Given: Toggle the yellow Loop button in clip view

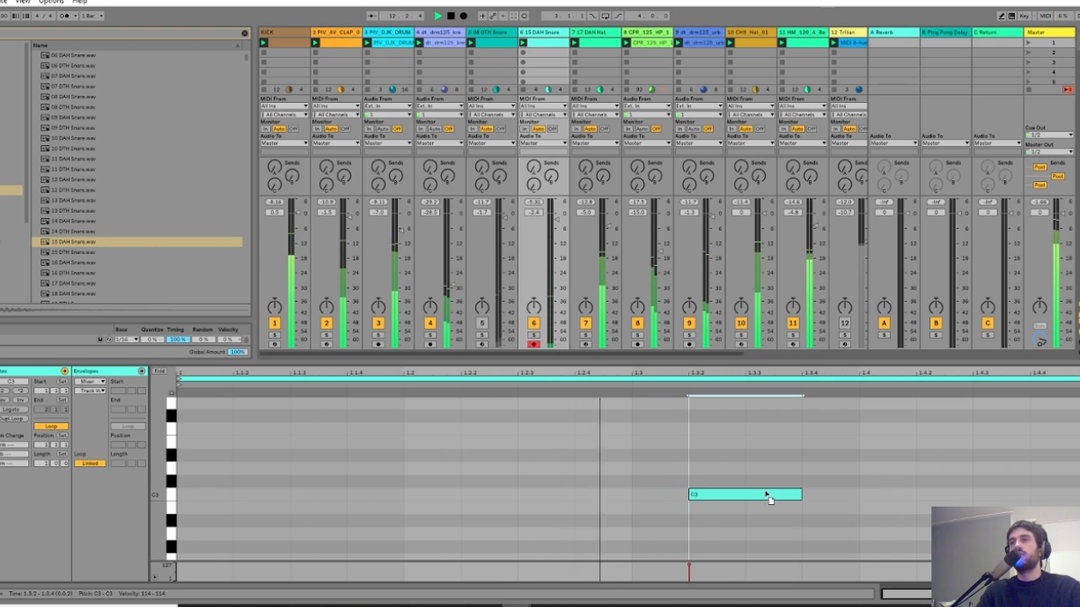Looking at the screenshot, I should click(50, 426).
